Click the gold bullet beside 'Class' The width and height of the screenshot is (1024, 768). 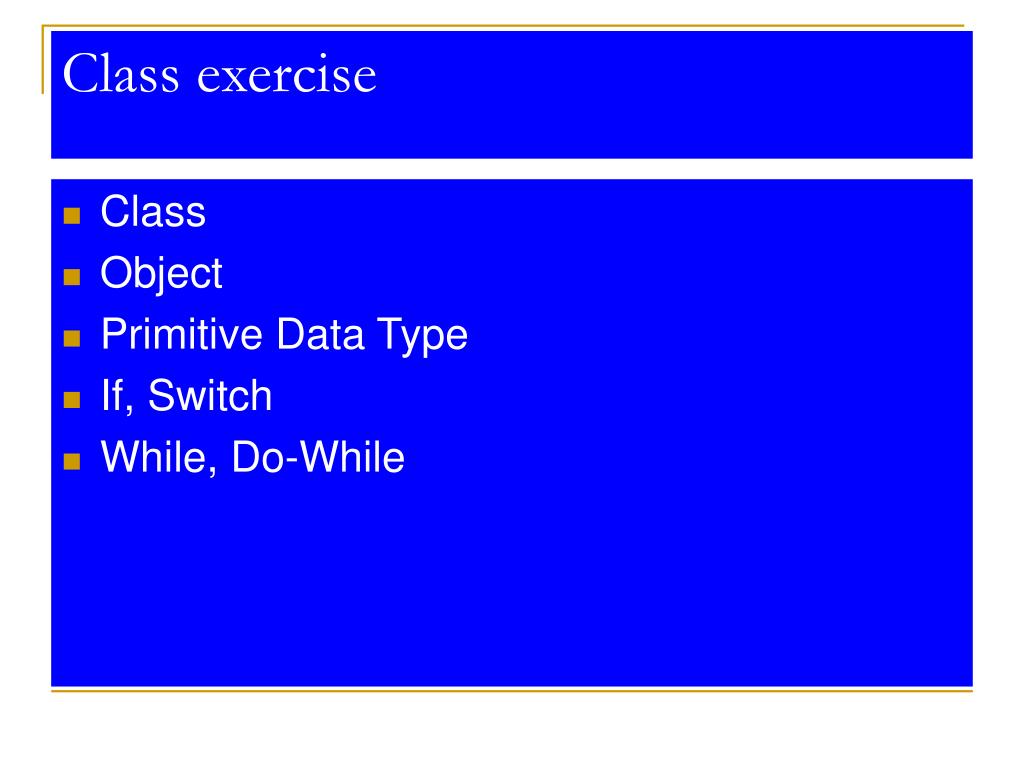pos(72,216)
